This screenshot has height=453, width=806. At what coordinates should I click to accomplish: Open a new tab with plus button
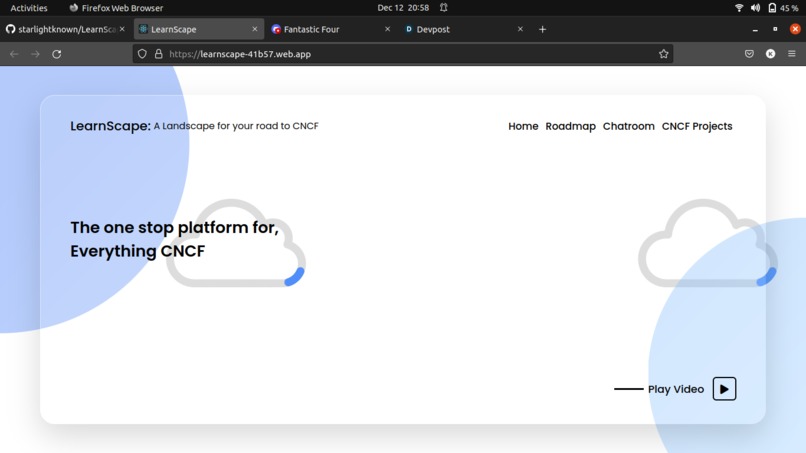point(542,29)
